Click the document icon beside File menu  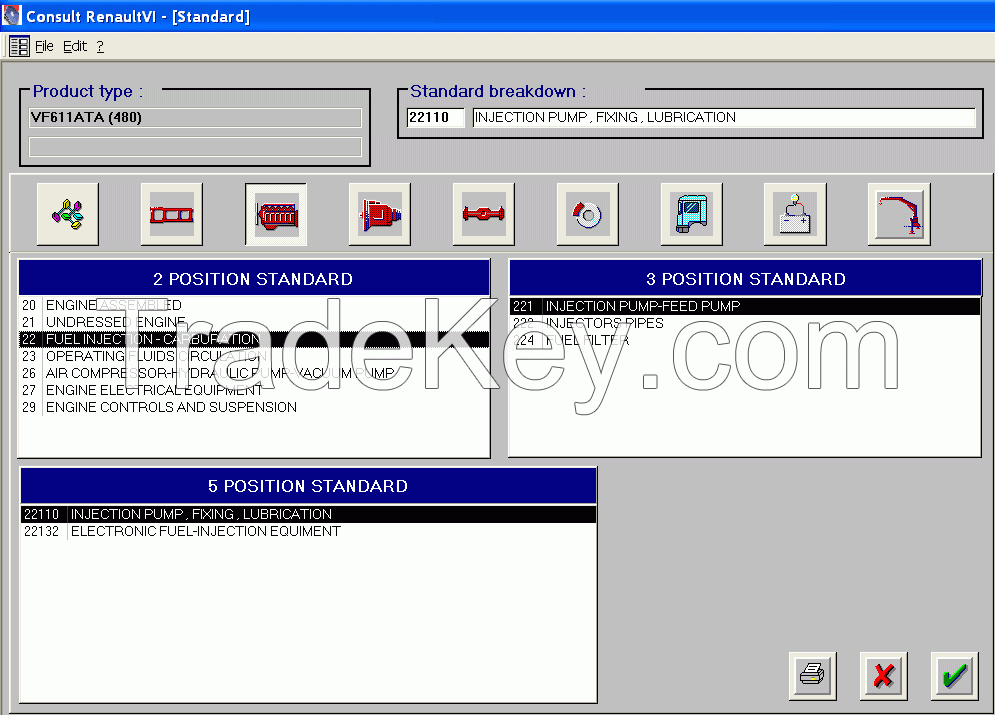(19, 46)
